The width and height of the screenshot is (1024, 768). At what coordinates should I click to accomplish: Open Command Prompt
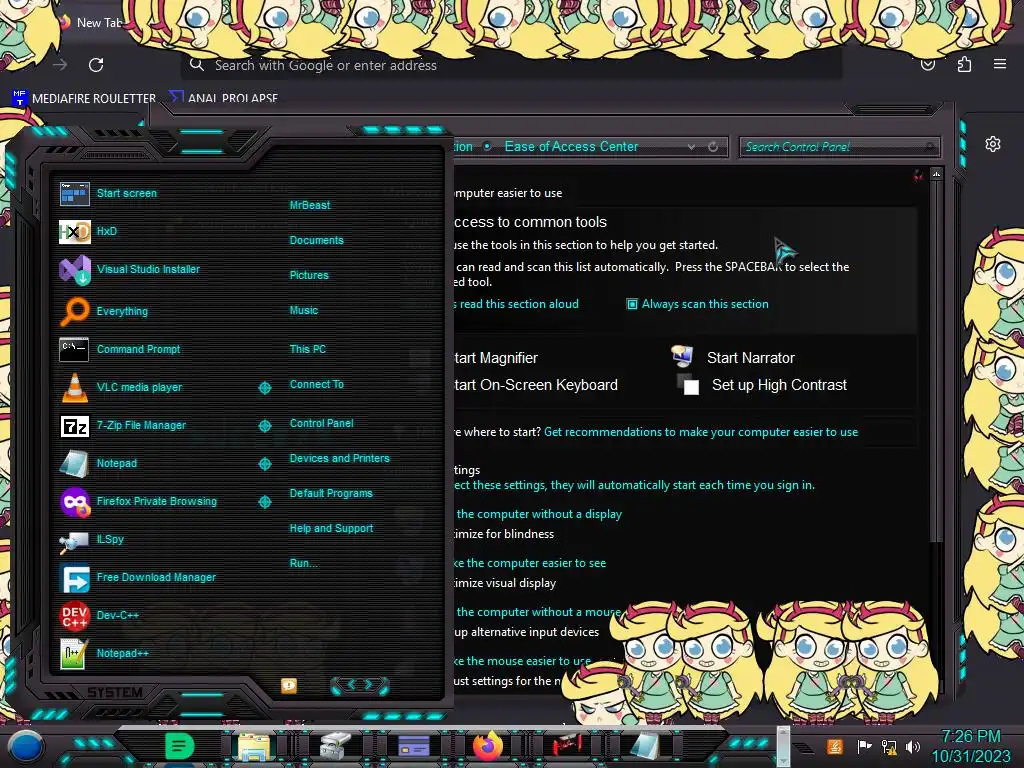[x=120, y=349]
